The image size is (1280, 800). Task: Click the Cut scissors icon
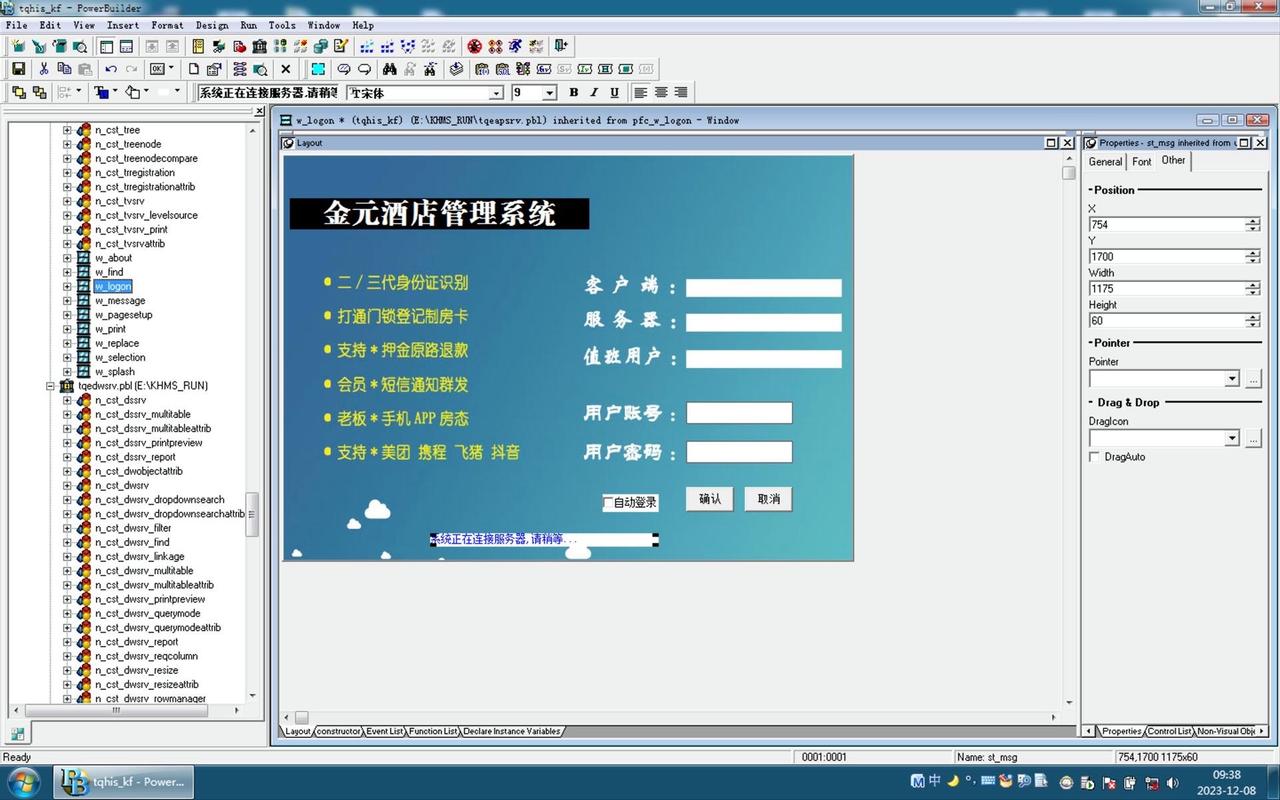44,69
